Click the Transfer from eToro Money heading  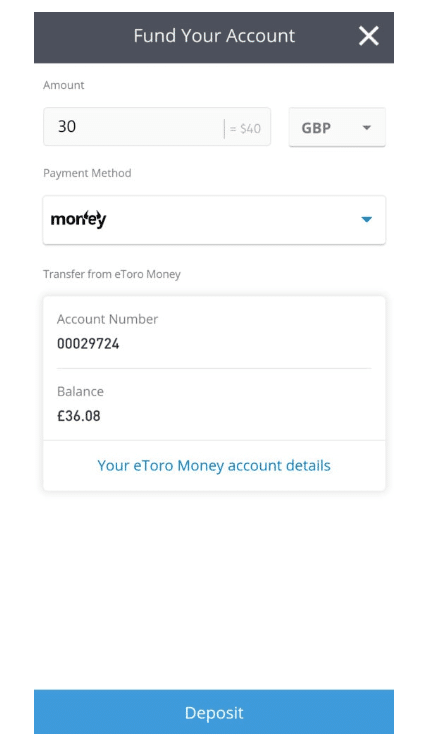pos(112,274)
